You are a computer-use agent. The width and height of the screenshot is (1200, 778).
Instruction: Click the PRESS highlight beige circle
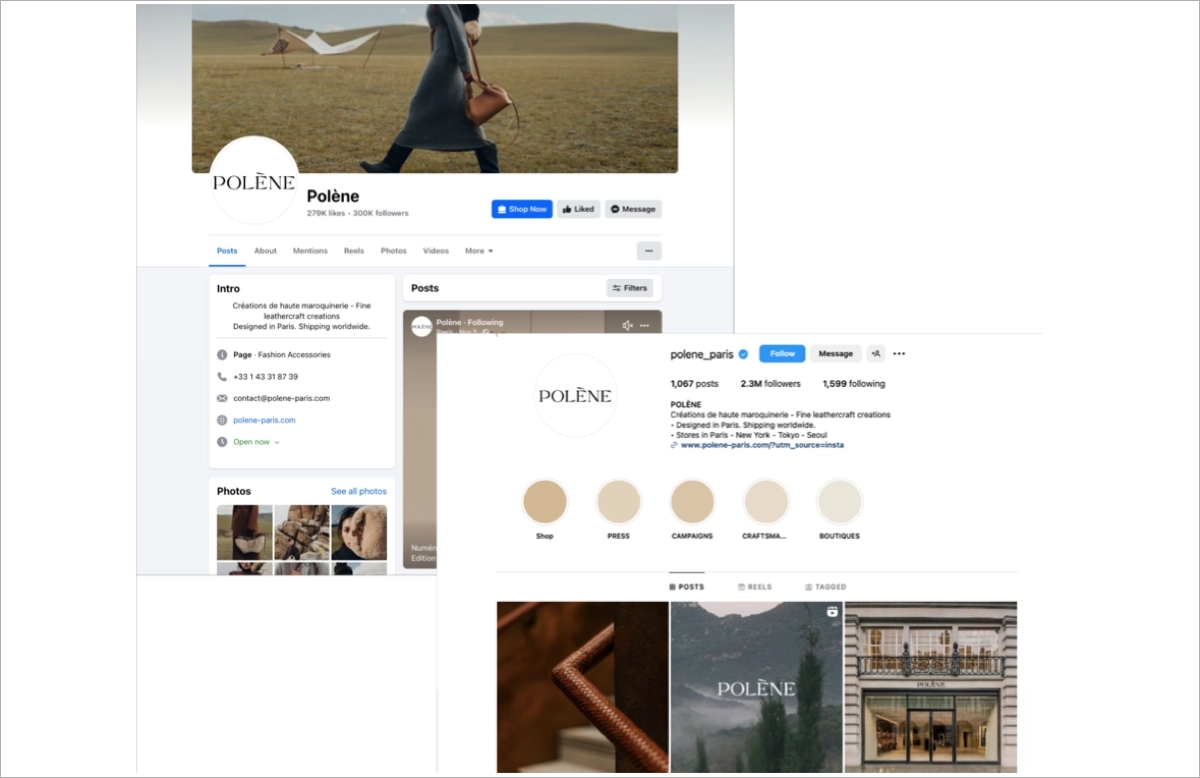click(618, 502)
